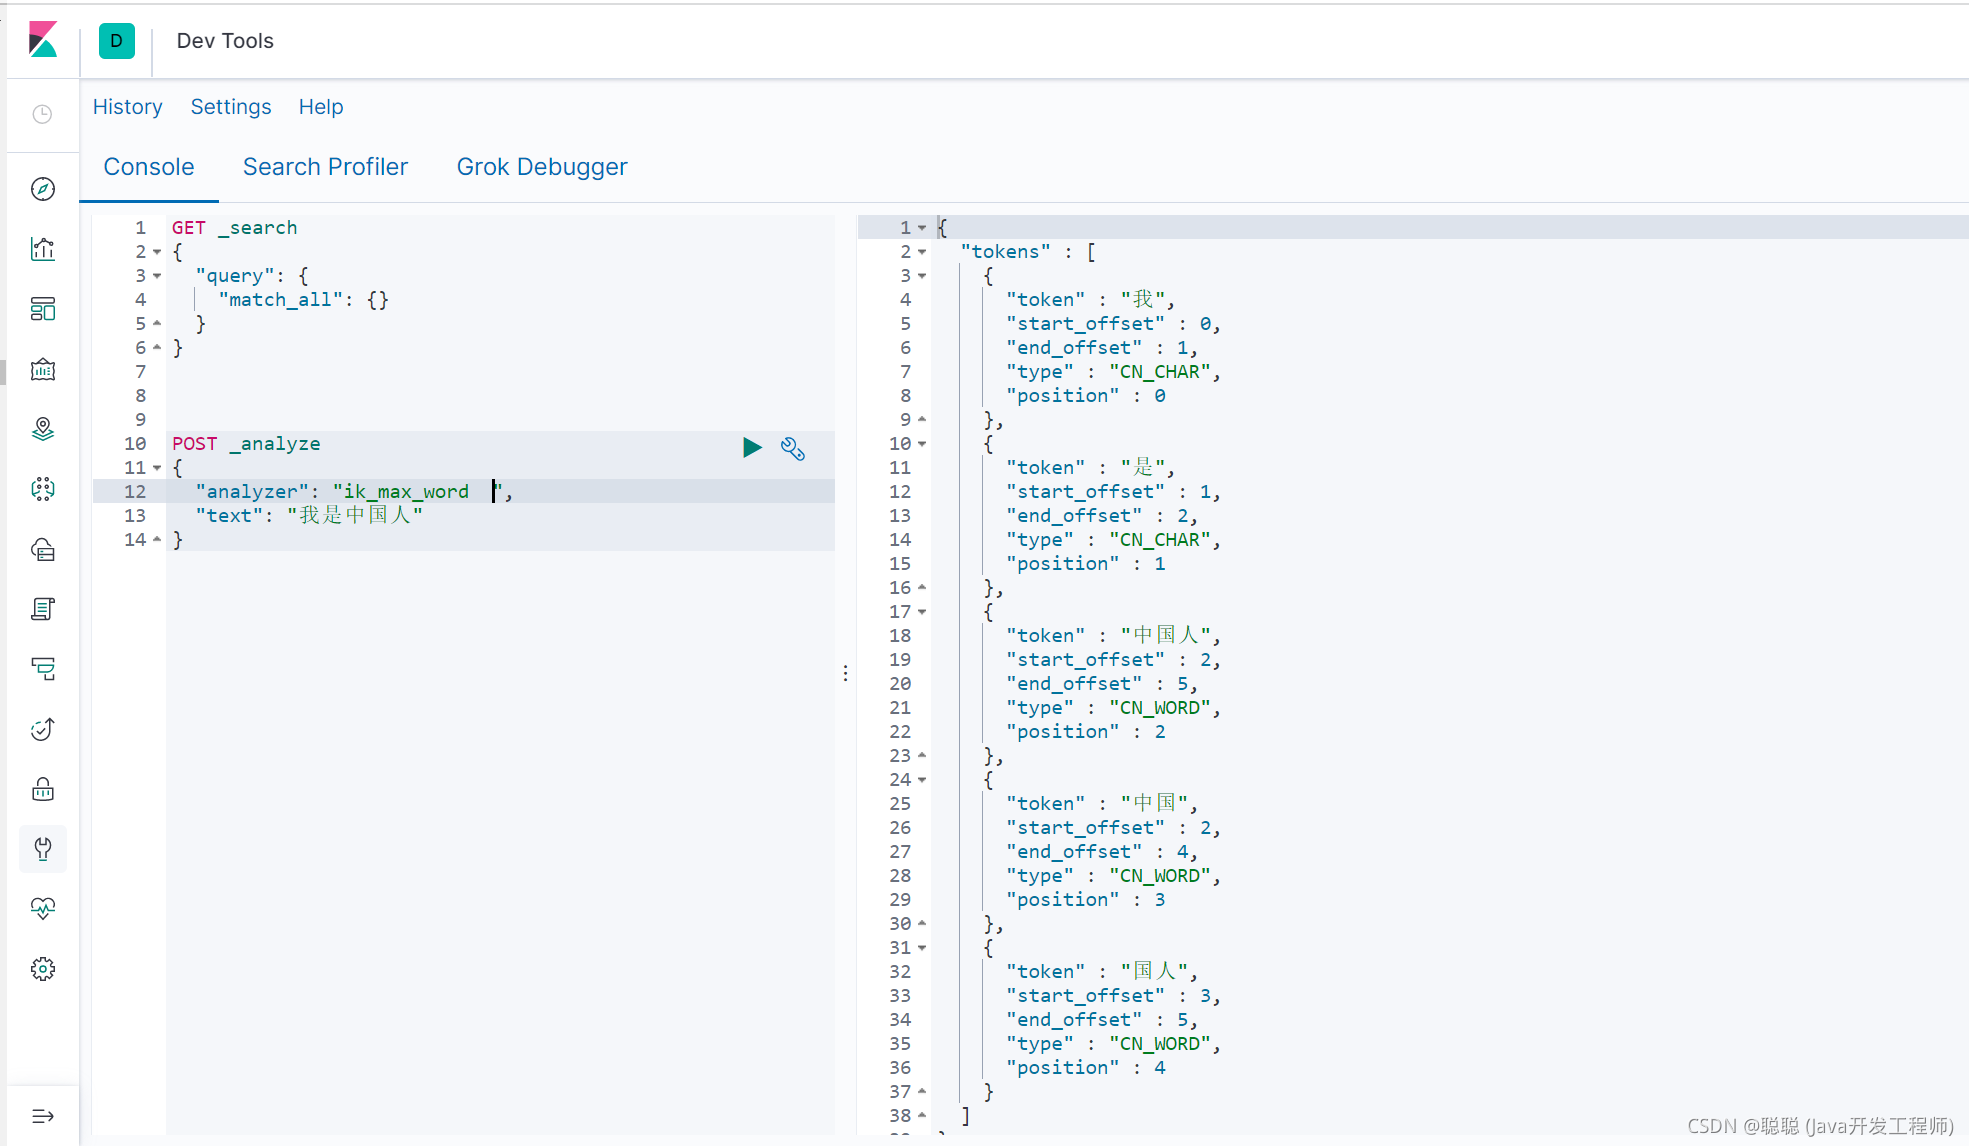This screenshot has width=1969, height=1146.
Task: Open Visualize chart icon in sidebar
Action: (x=43, y=249)
